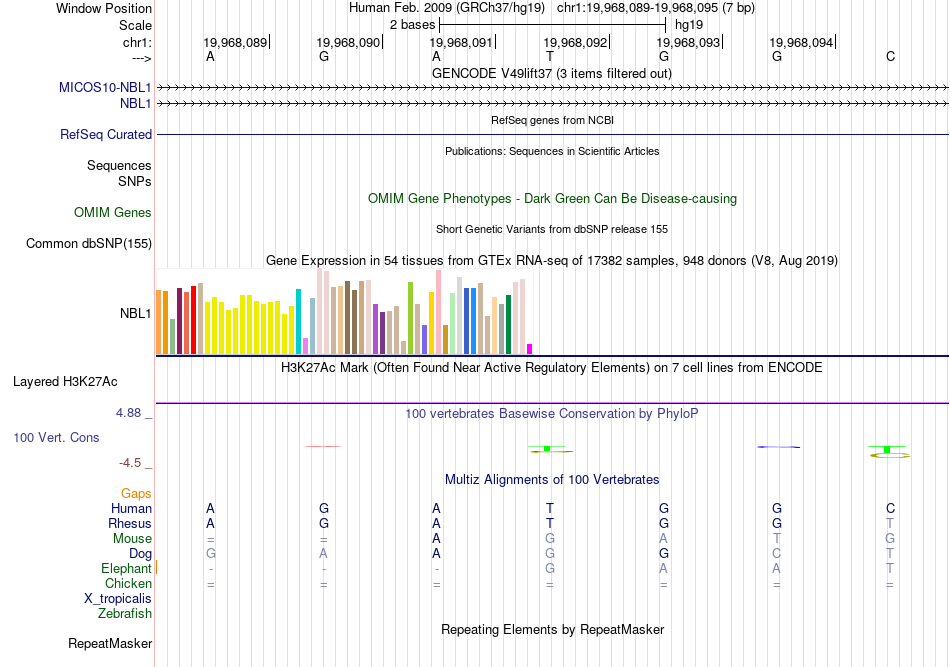Click the Scale label
The height and width of the screenshot is (667, 950).
[x=135, y=25]
